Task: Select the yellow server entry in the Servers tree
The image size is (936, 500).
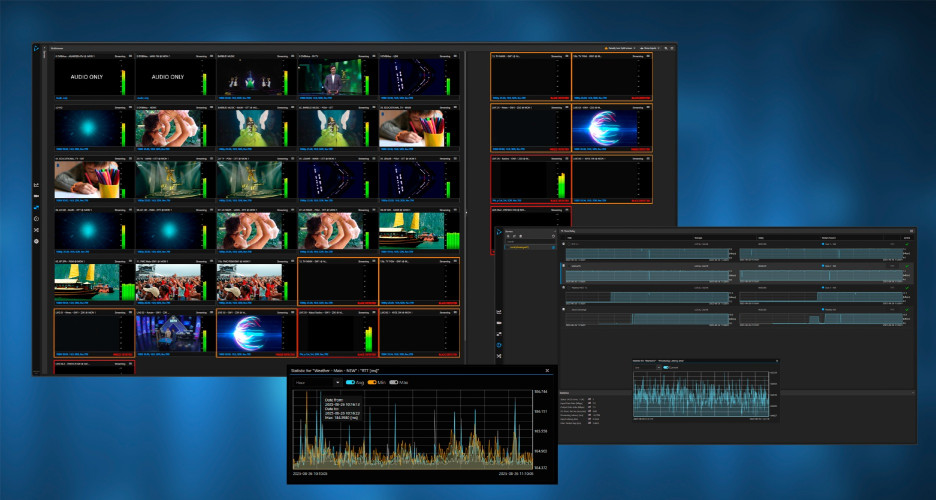Action: pyautogui.click(x=530, y=247)
